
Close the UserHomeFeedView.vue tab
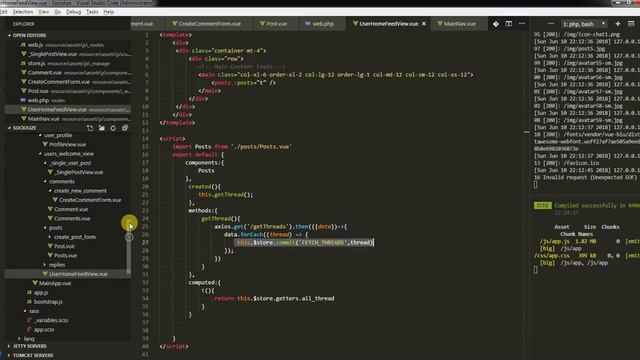tap(424, 24)
